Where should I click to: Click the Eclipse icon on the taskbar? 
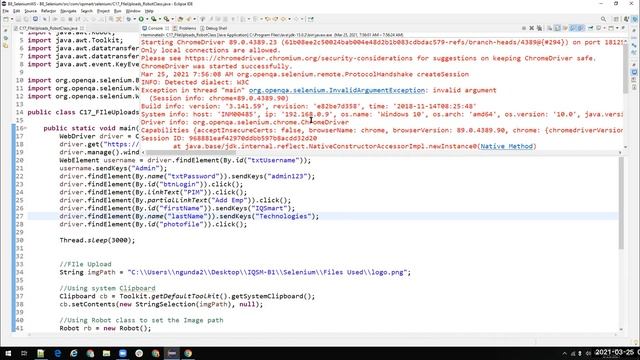click(172, 353)
